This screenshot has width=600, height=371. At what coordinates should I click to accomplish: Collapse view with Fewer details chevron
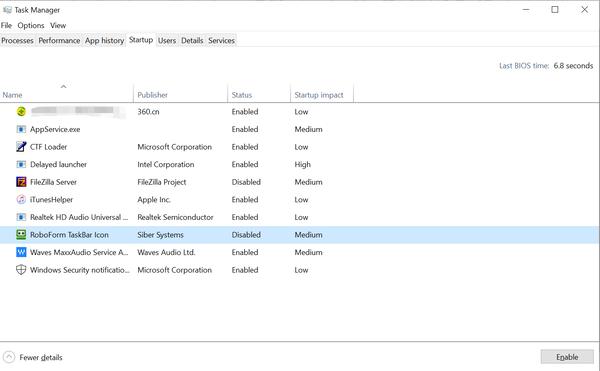pos(9,357)
